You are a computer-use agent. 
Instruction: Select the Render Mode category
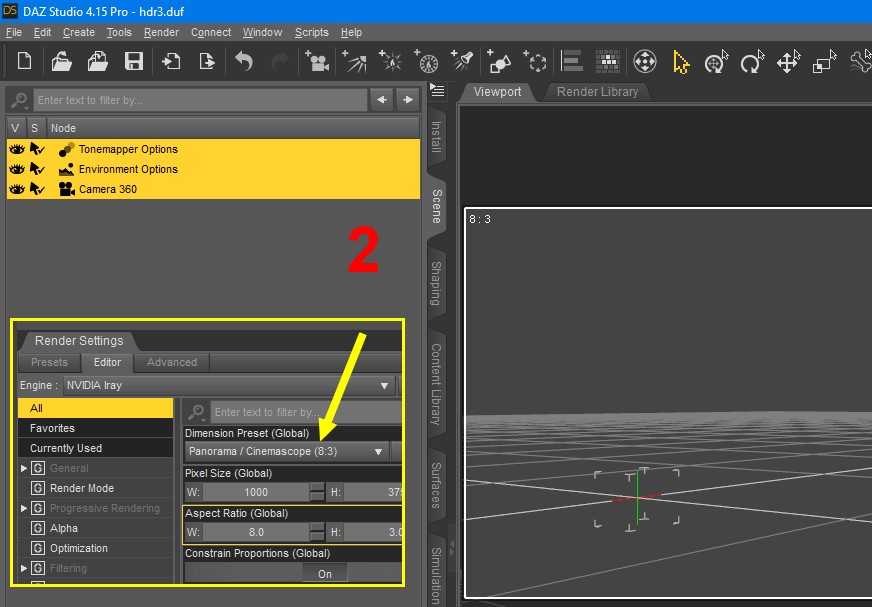pos(96,488)
